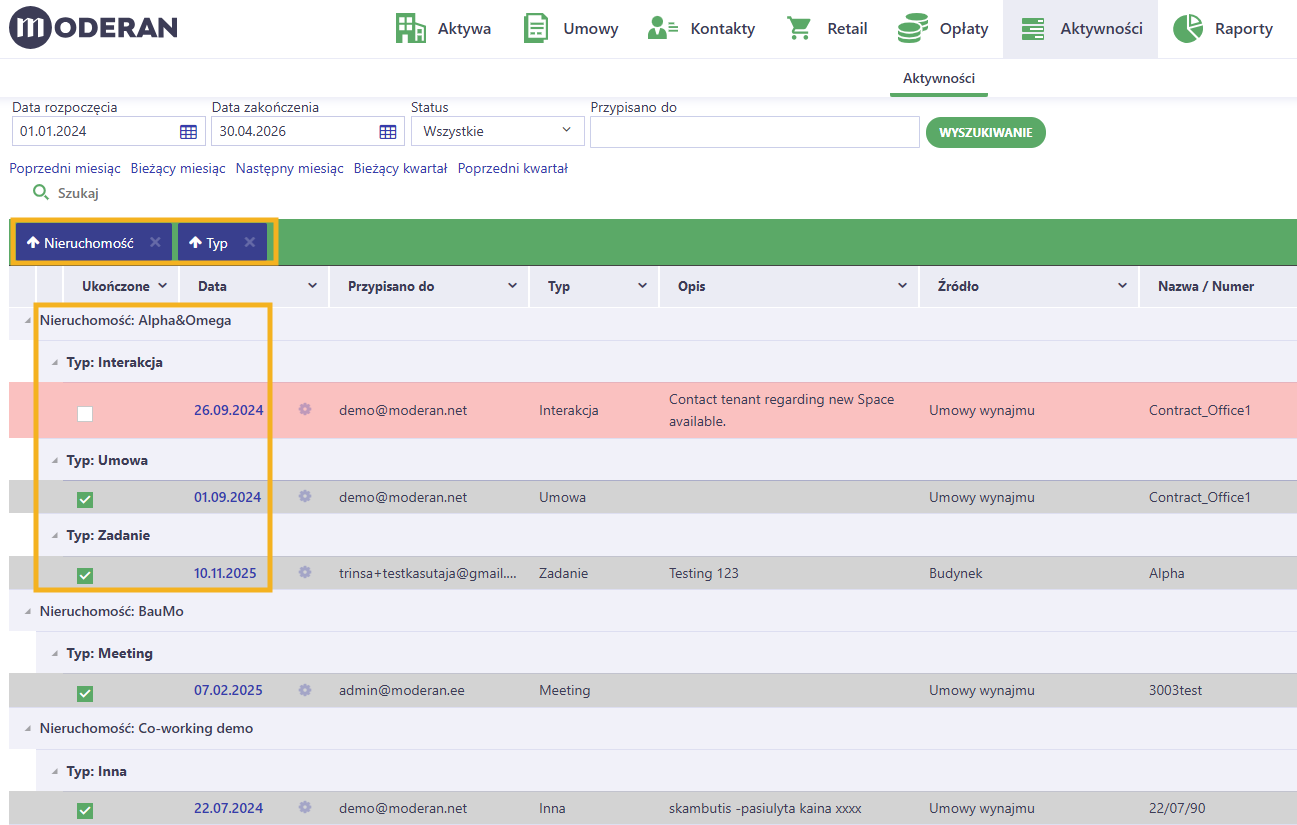Image resolution: width=1297 pixels, height=825 pixels.
Task: Open the Typ column header menu
Action: coord(642,286)
